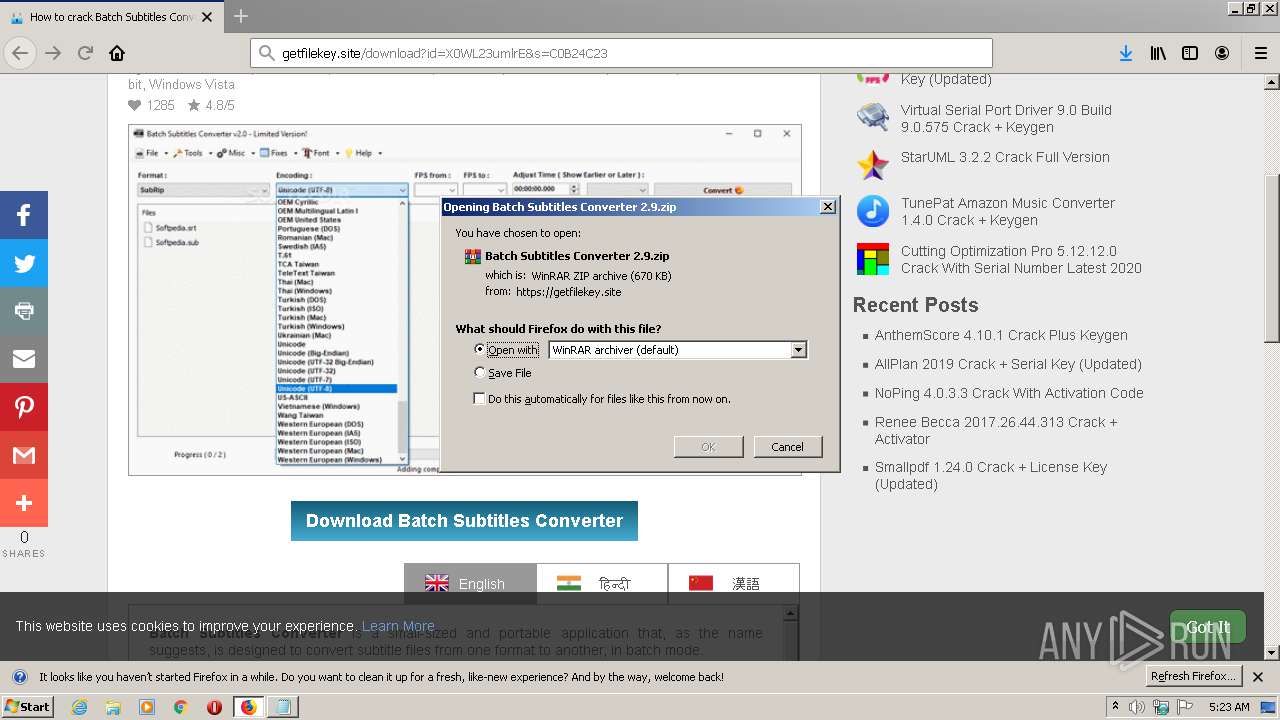Click the taskbar clock showing 5:23 AM
Viewport: 1280px width, 720px height.
[x=1229, y=707]
